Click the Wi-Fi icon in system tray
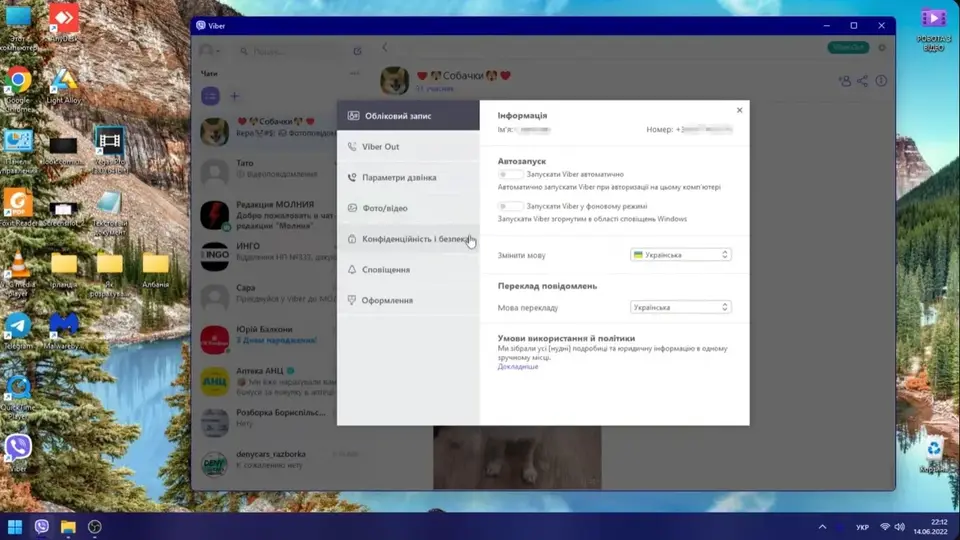Viewport: 960px width, 540px height. (x=885, y=527)
